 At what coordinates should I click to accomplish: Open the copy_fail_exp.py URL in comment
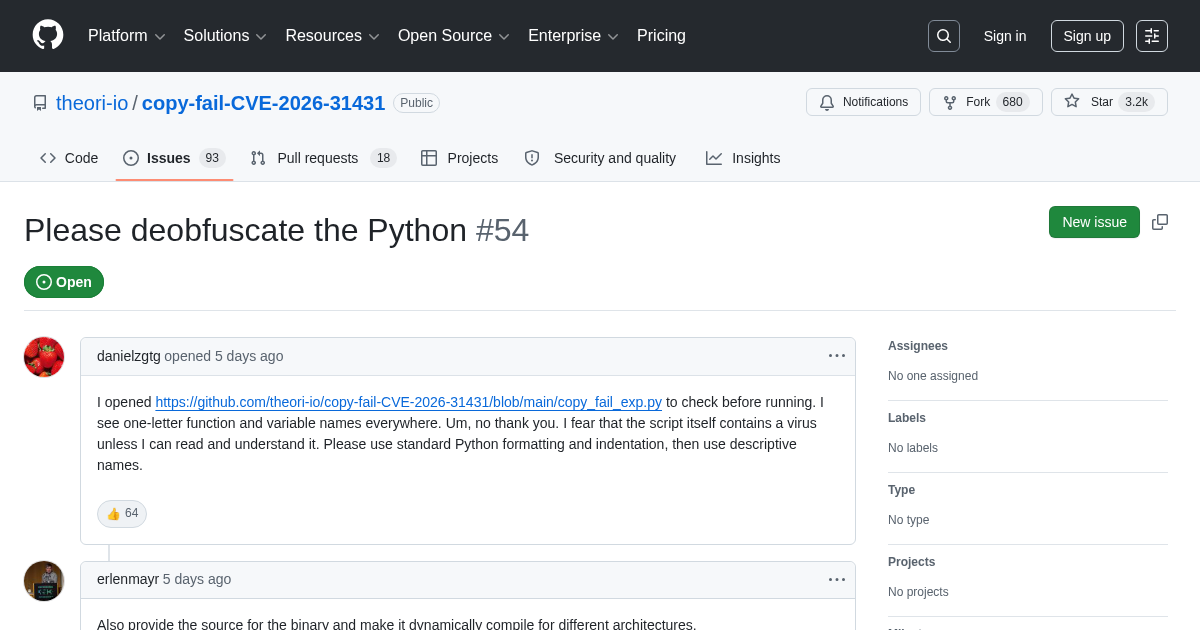[x=408, y=402]
